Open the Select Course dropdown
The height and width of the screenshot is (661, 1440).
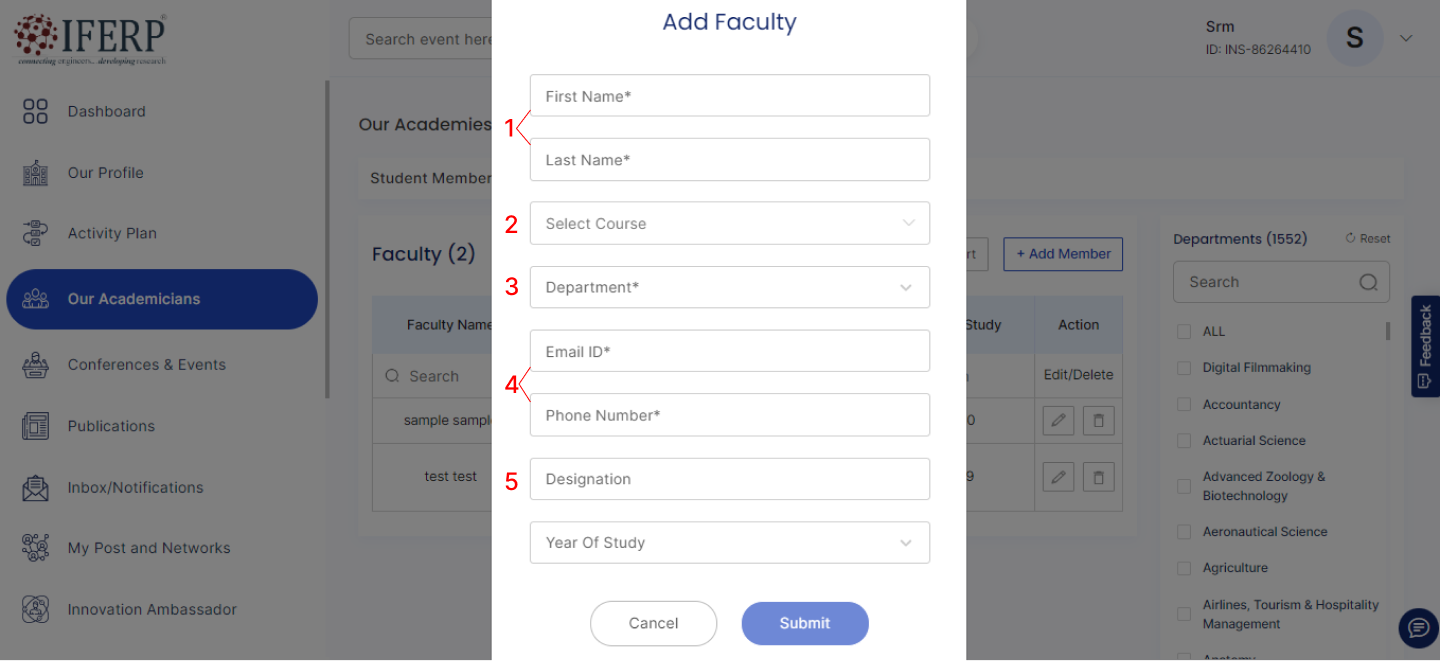[729, 223]
